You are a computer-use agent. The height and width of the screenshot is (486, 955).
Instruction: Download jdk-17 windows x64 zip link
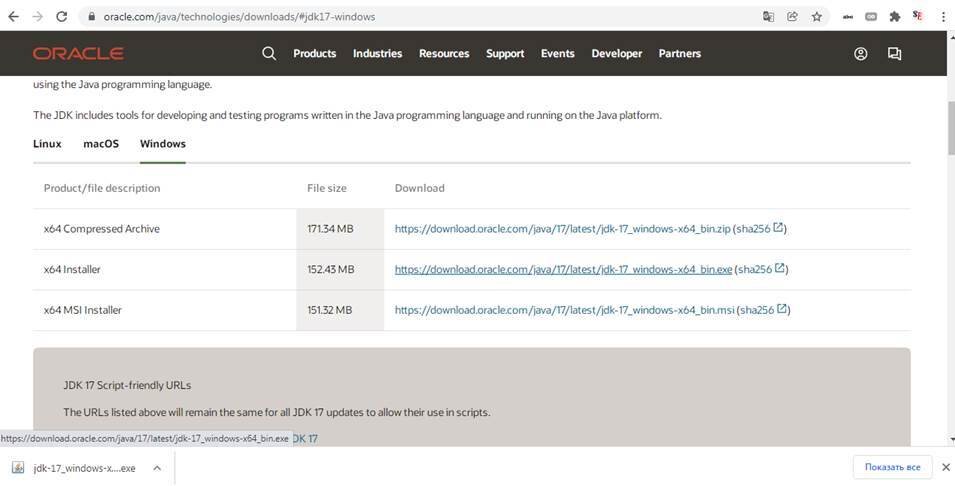[563, 229]
